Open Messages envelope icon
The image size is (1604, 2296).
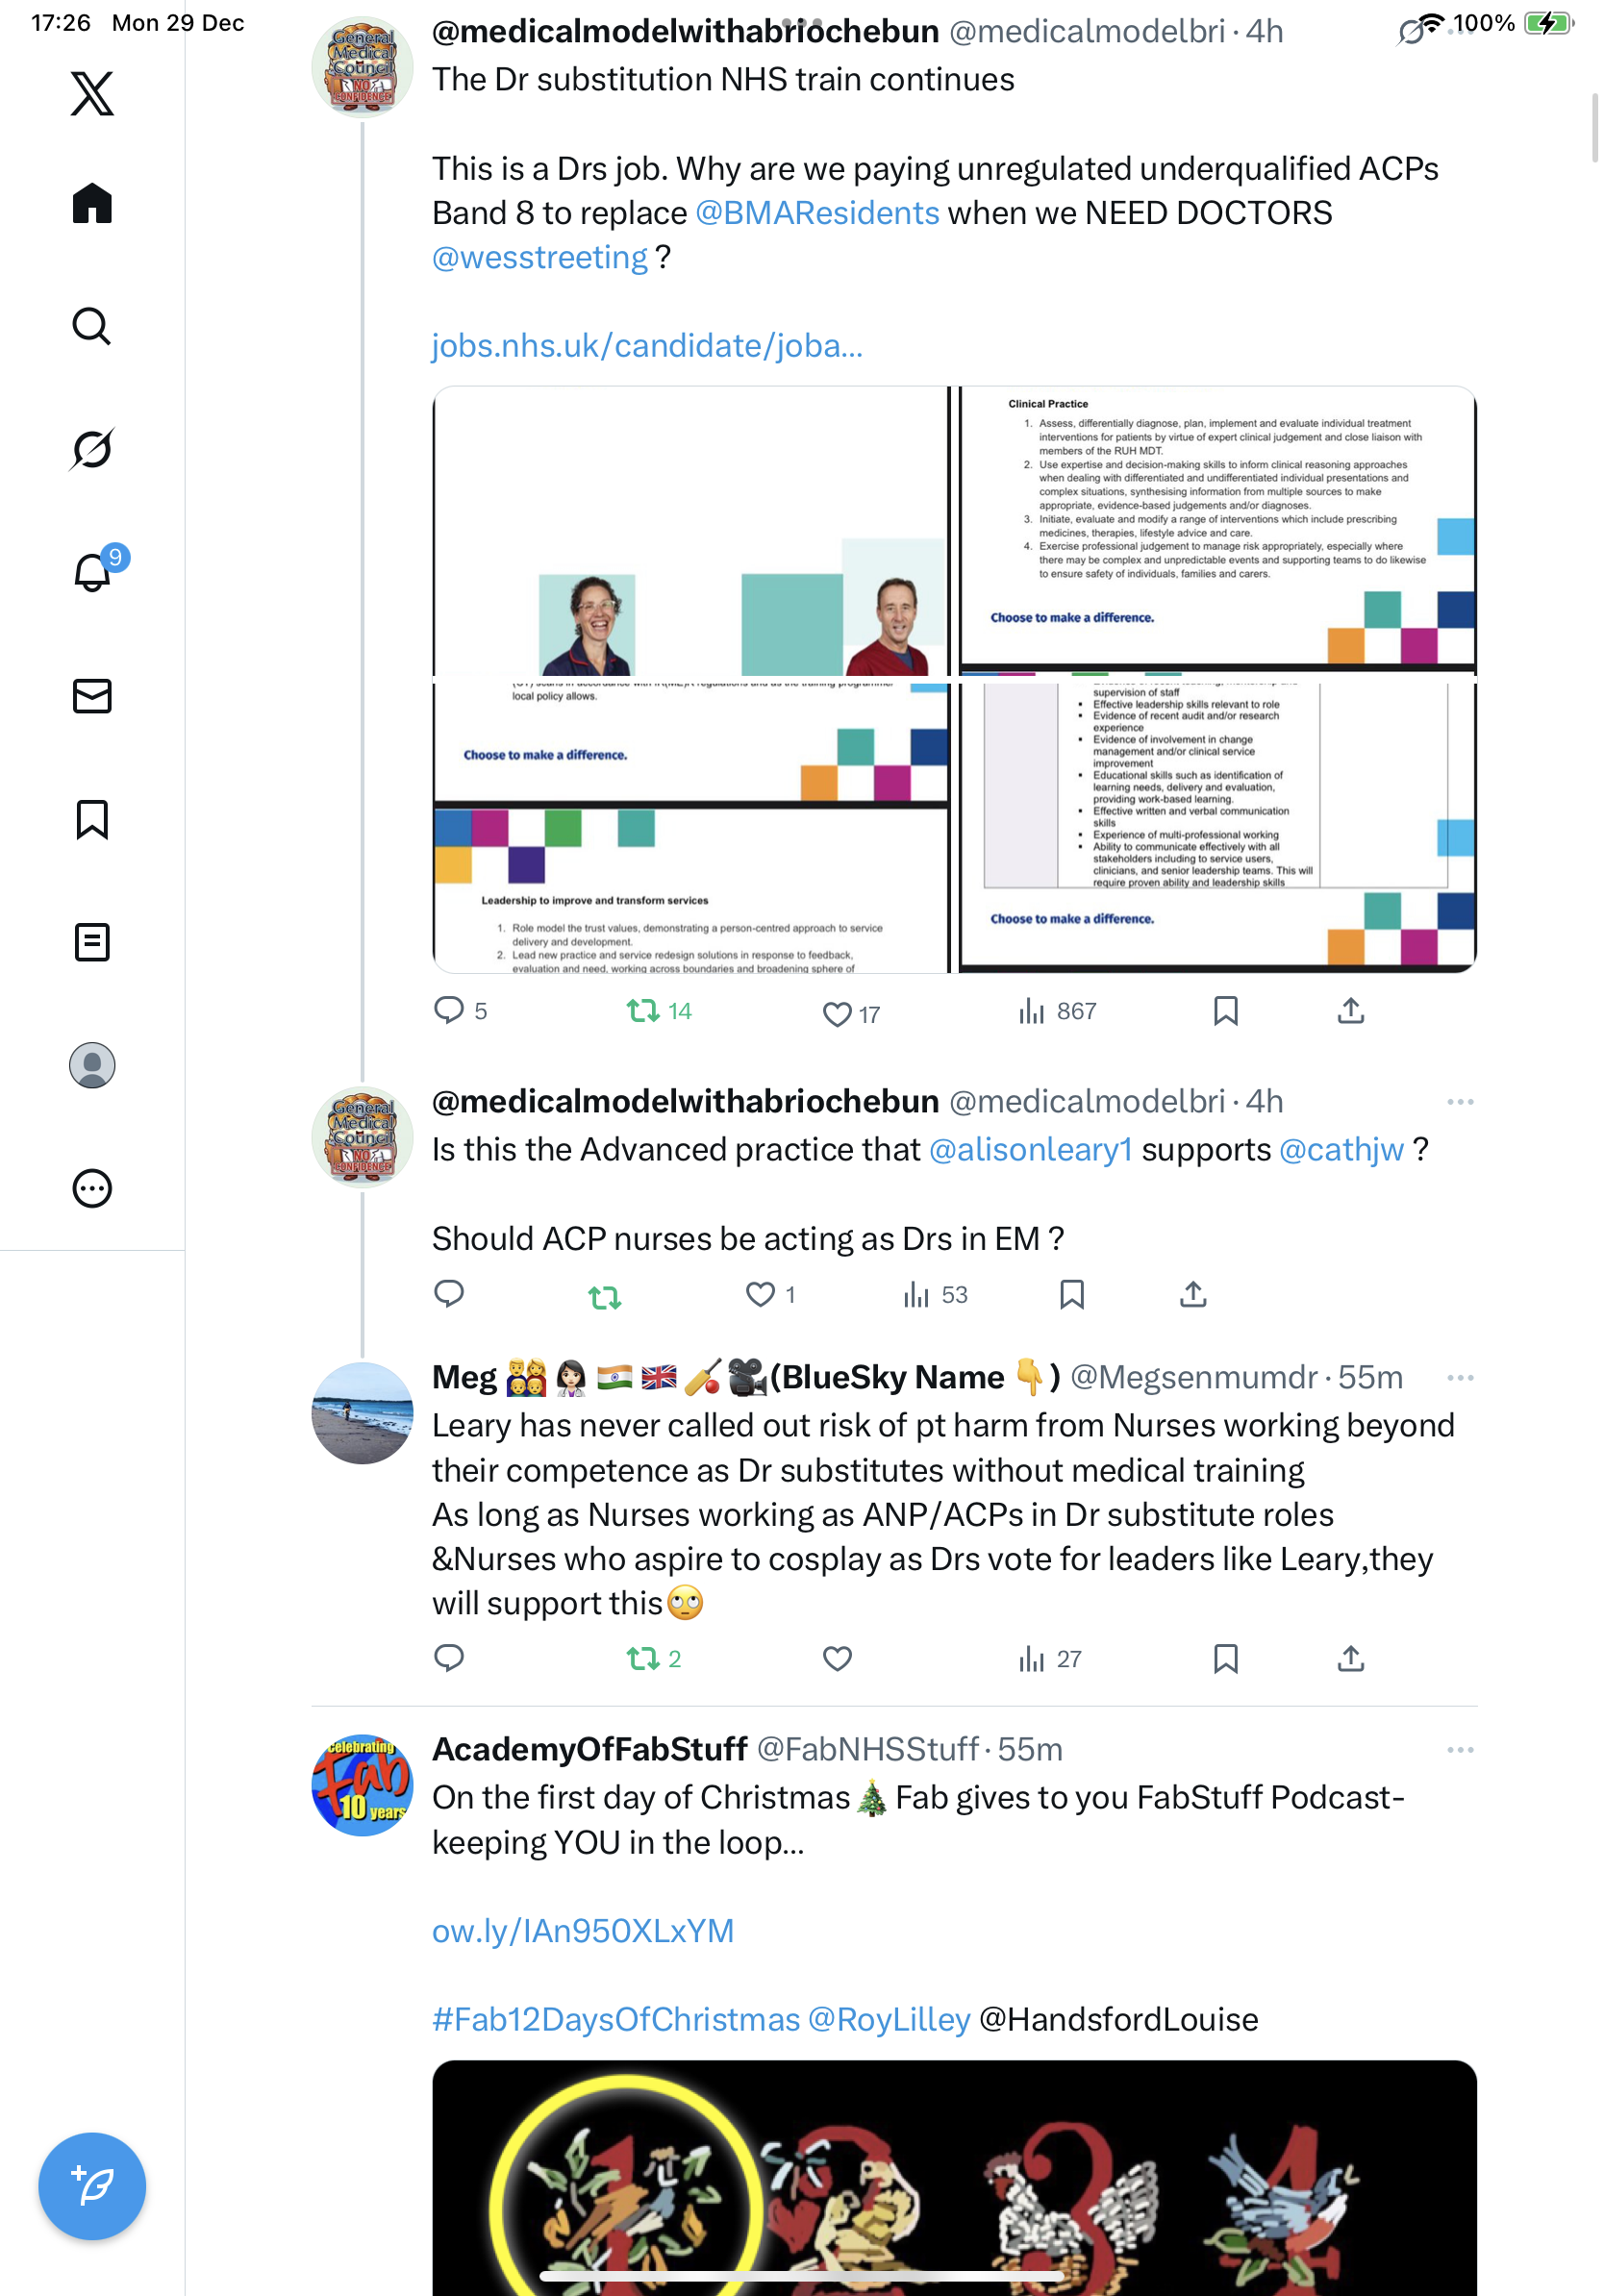tap(92, 696)
